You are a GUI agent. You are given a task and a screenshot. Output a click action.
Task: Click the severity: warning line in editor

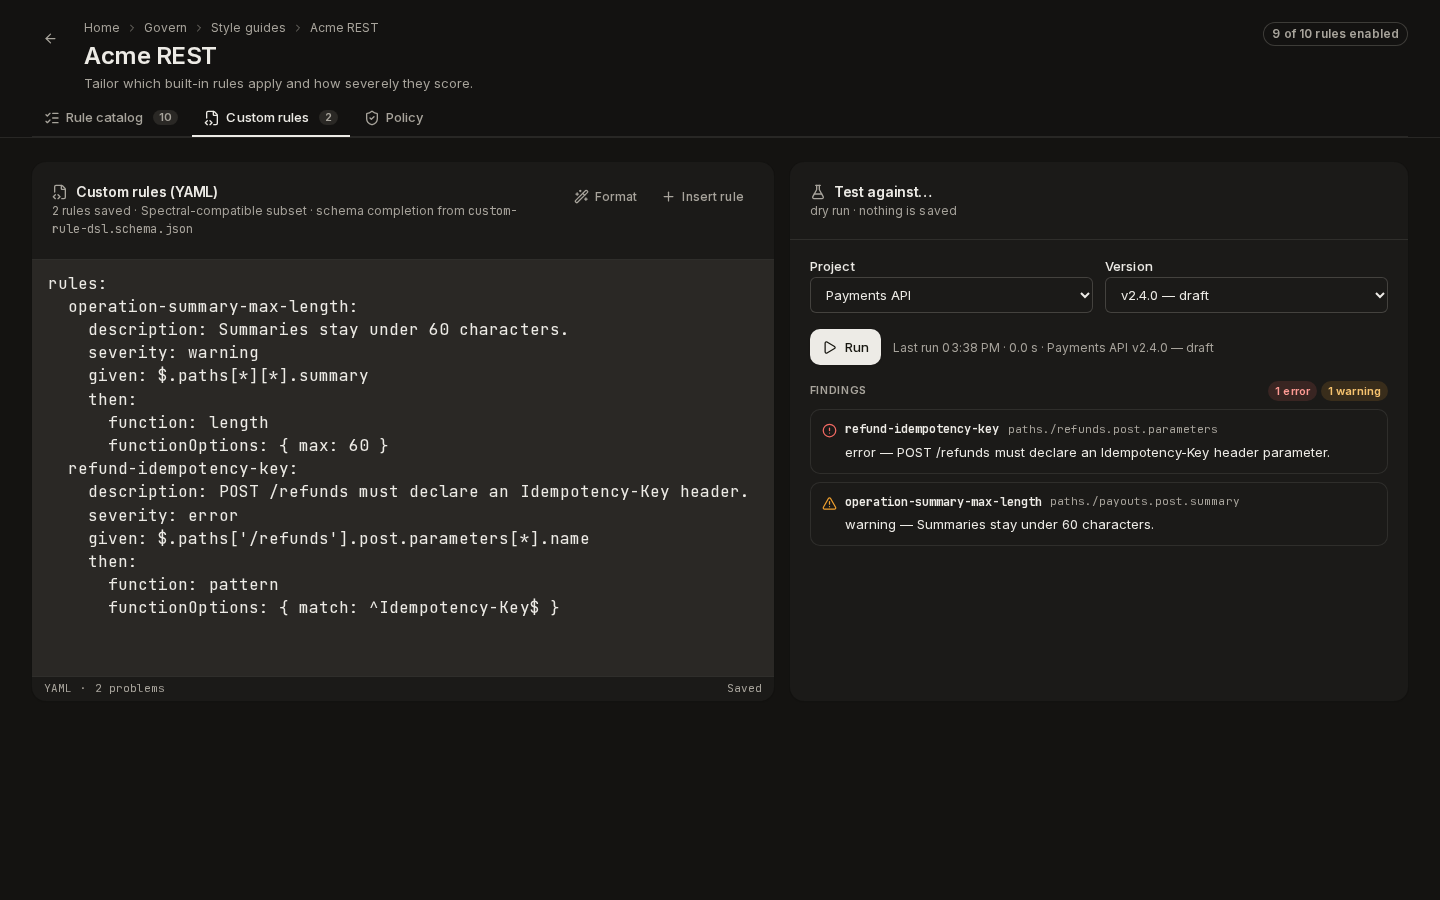click(x=173, y=353)
